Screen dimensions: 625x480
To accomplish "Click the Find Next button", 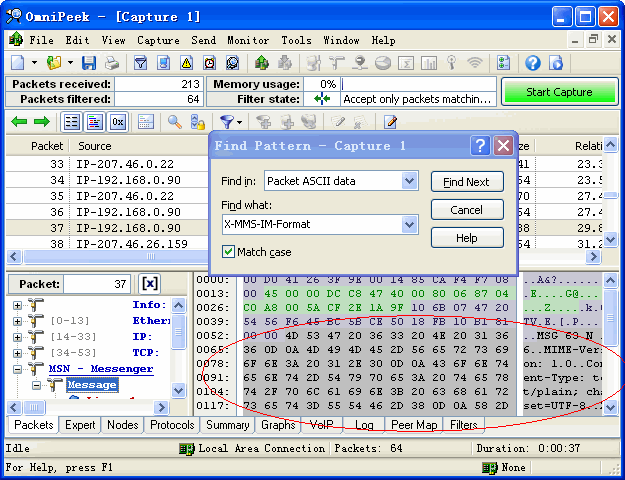I will pyautogui.click(x=467, y=182).
